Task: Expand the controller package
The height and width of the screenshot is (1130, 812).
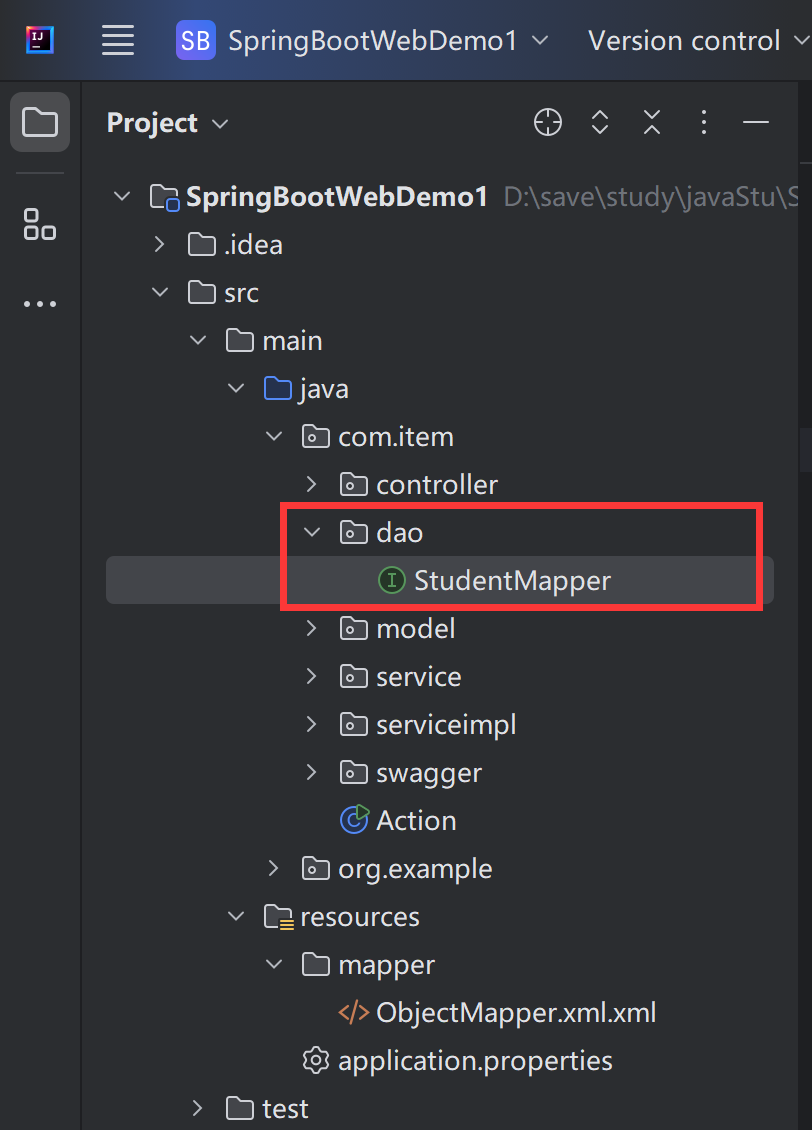Action: click(x=312, y=485)
